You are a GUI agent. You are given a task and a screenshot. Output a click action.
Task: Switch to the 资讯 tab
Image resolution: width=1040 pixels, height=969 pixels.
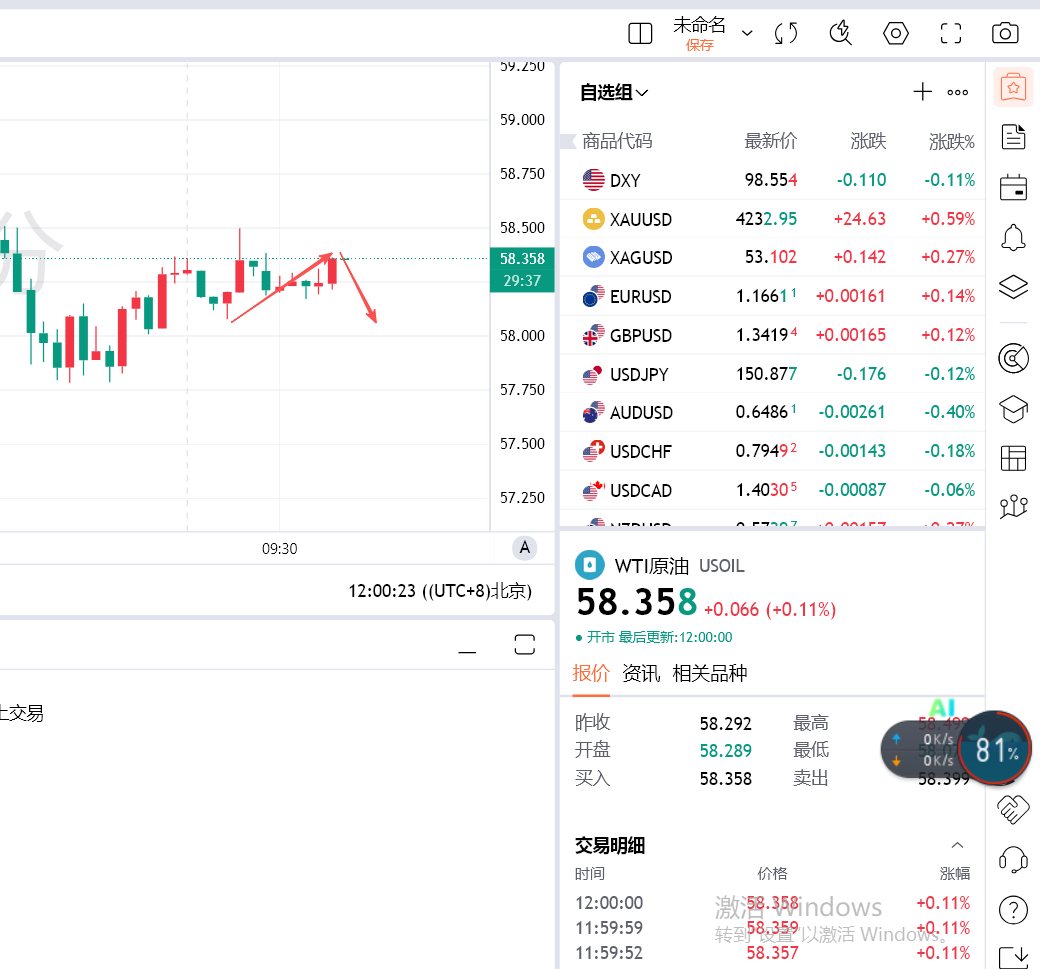click(641, 673)
